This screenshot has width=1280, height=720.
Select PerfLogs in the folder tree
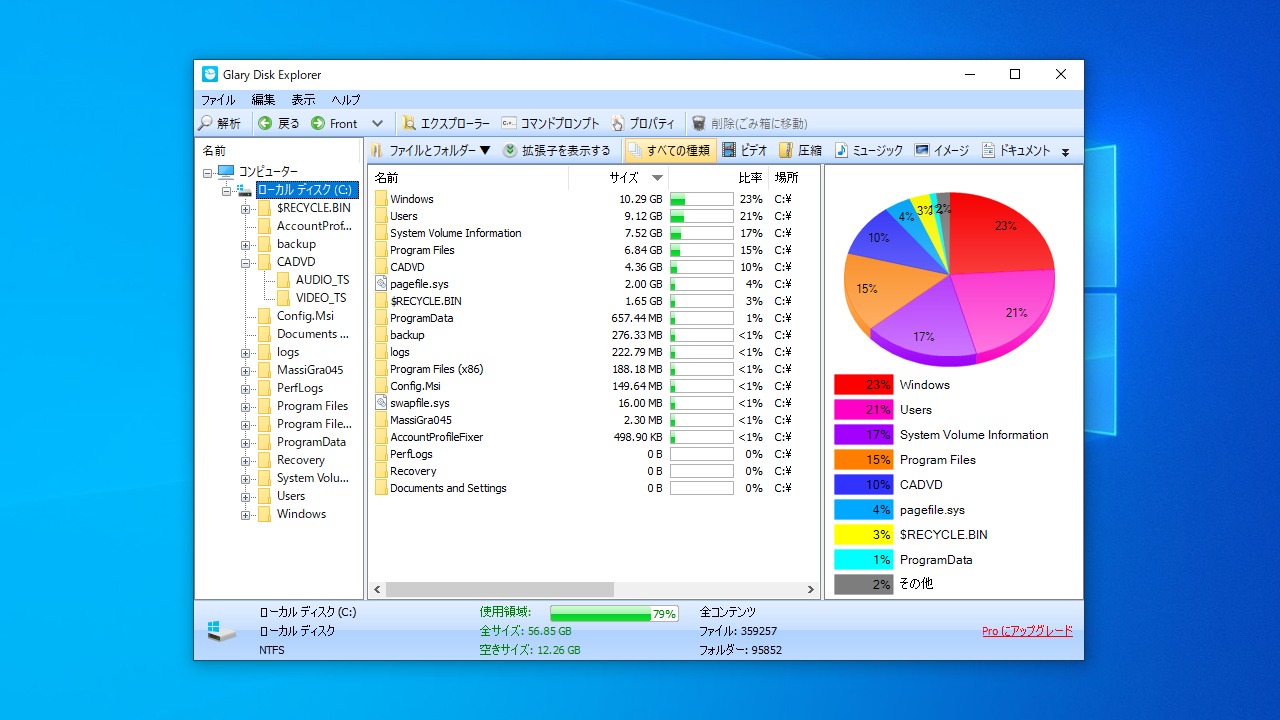300,388
